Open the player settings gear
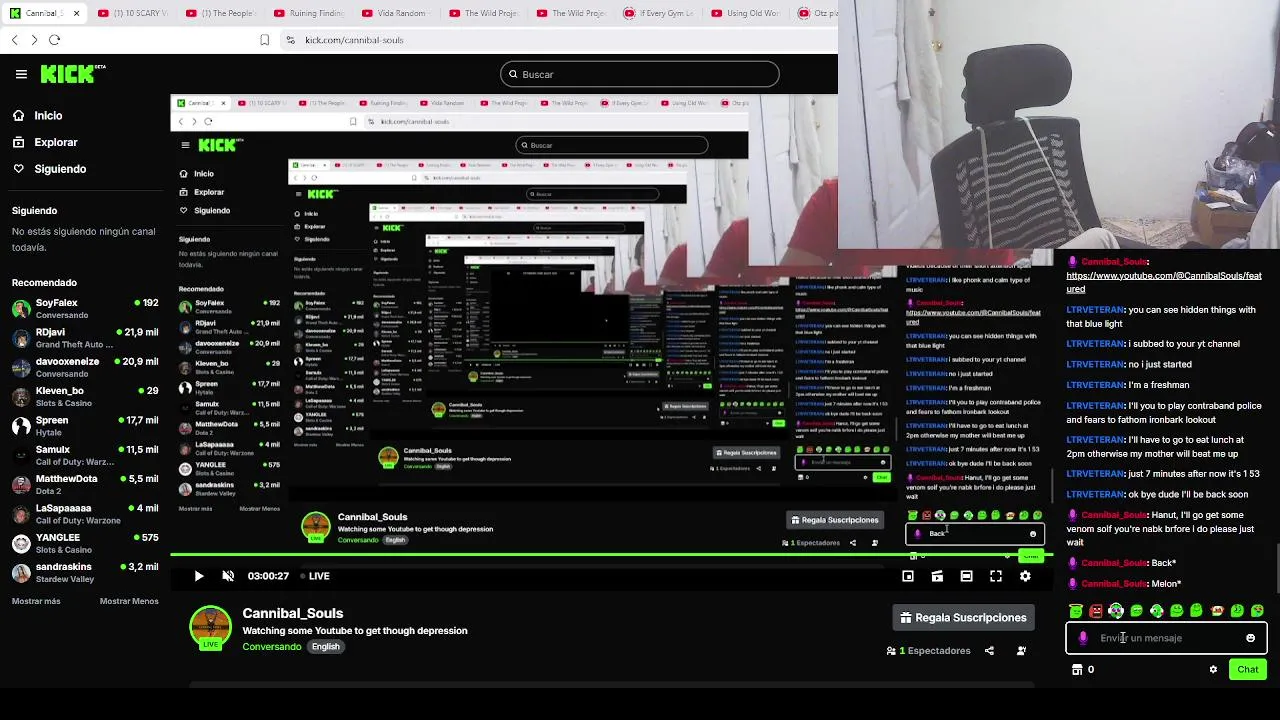The width and height of the screenshot is (1280, 720). coord(1025,576)
